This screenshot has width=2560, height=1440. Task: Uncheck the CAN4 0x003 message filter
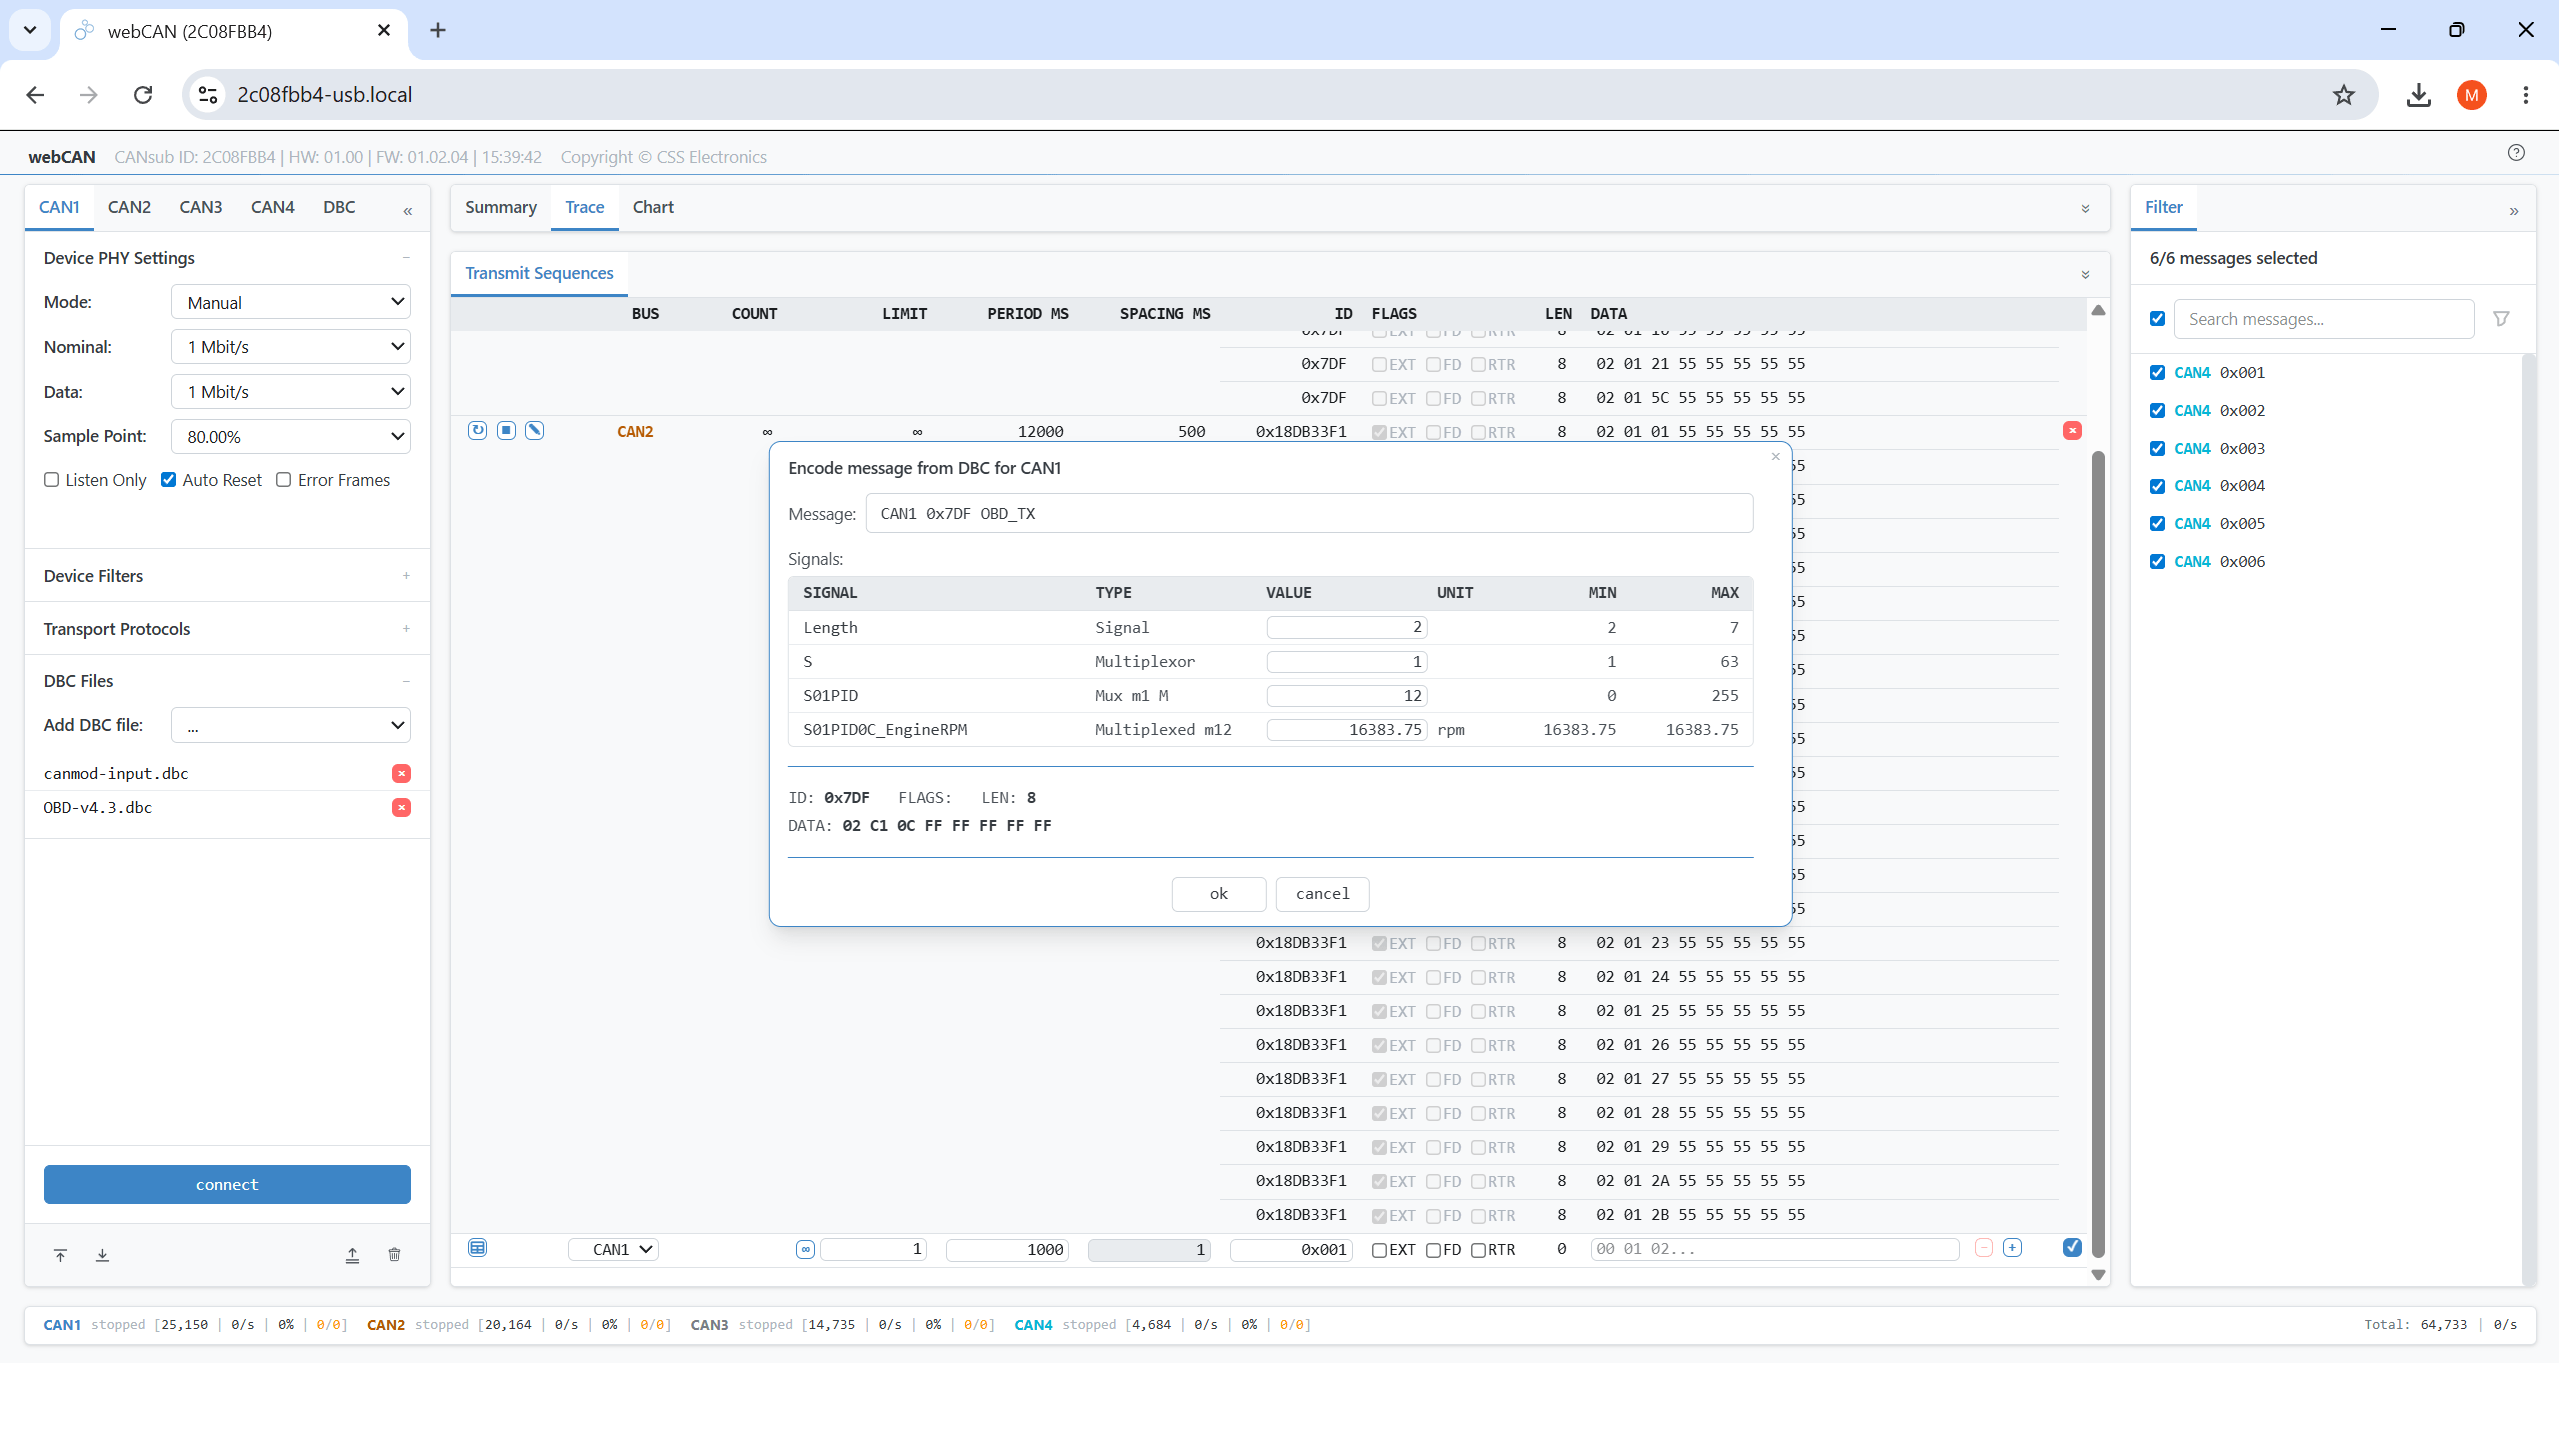coord(2158,449)
